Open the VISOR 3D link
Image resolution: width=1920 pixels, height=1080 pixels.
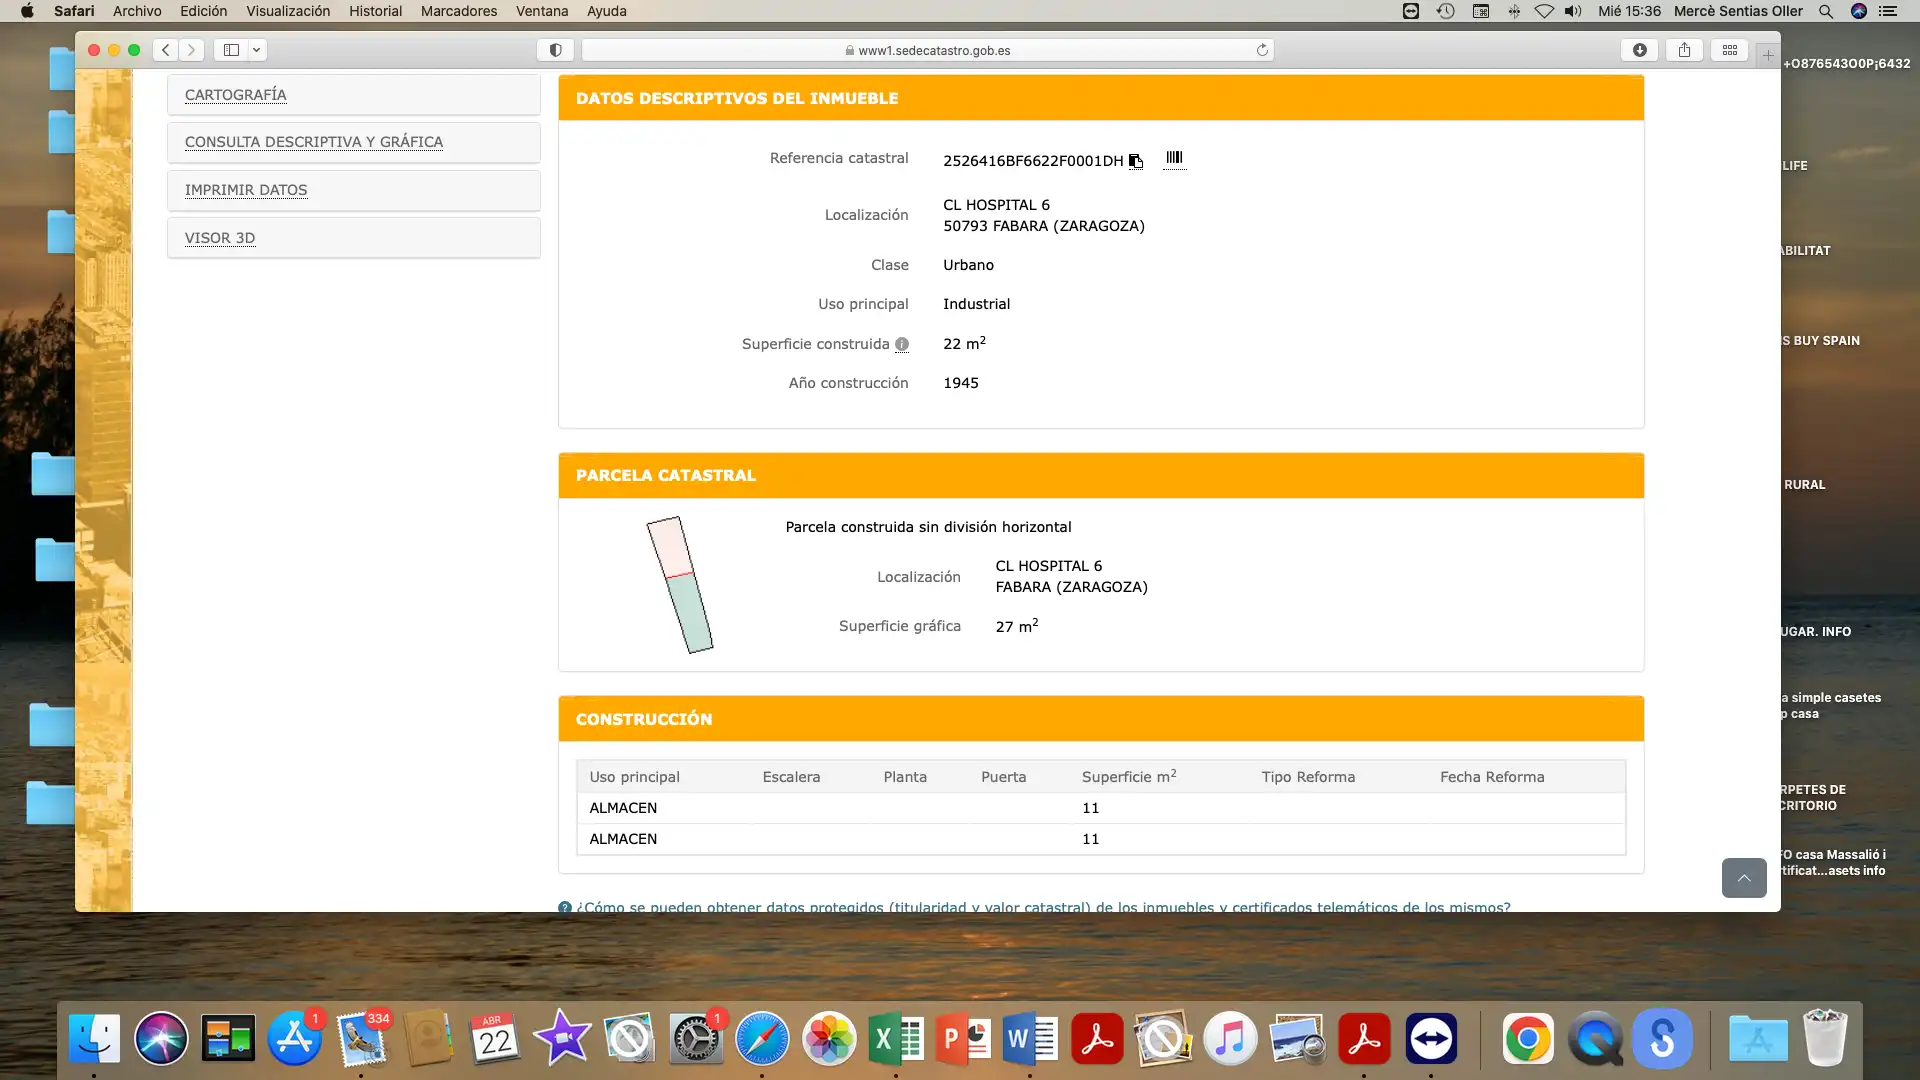[220, 238]
